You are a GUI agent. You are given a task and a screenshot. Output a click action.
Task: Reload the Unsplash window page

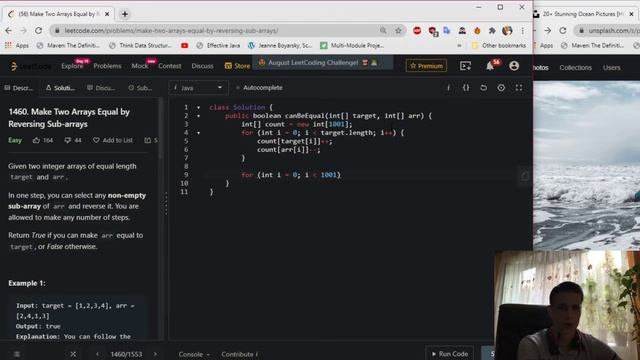click(x=563, y=31)
